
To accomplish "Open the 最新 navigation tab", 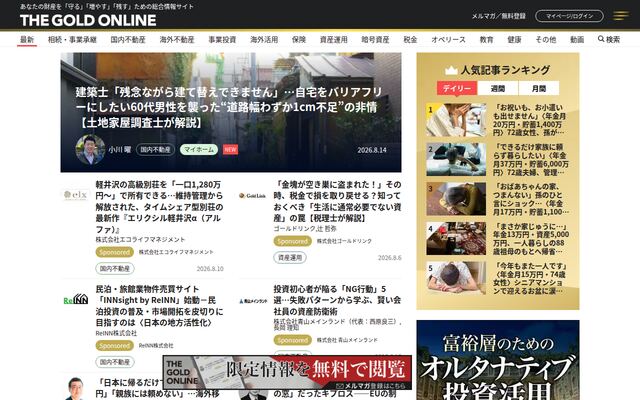I will click(x=27, y=40).
